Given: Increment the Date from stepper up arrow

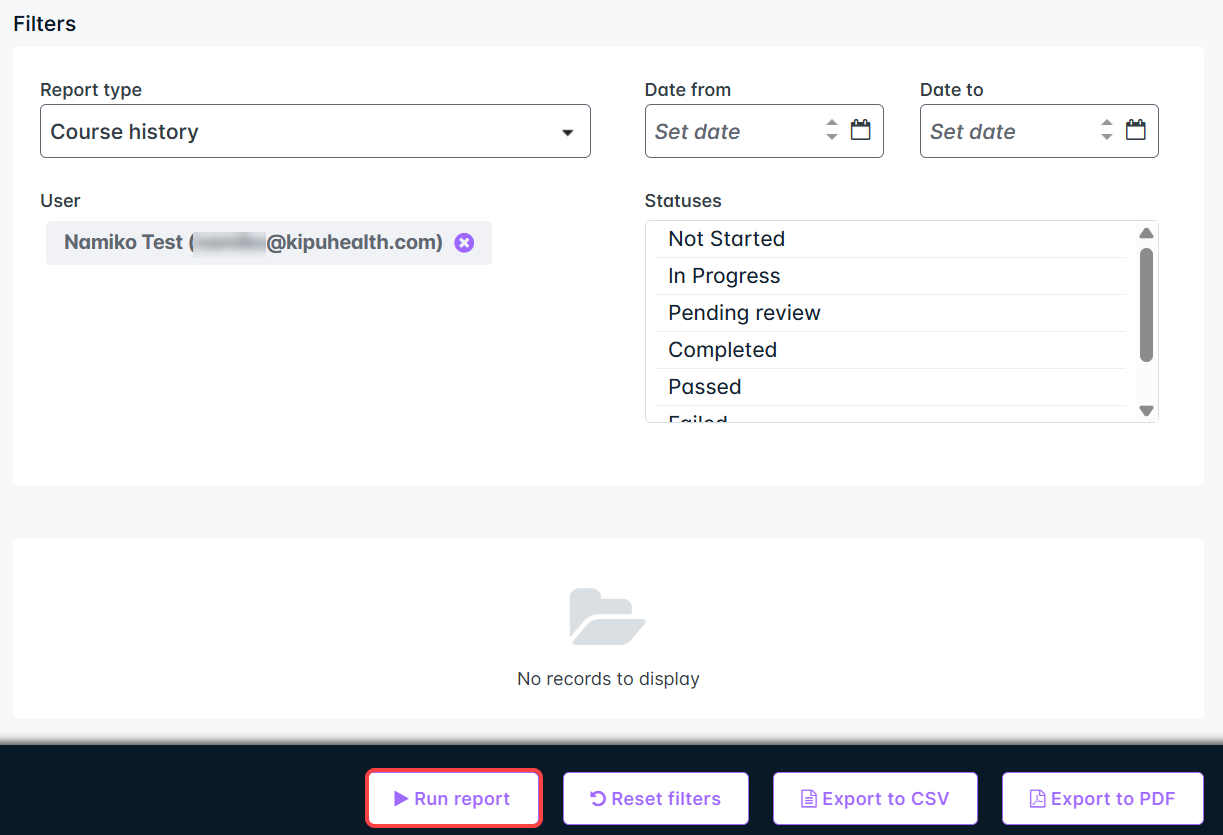Looking at the screenshot, I should pos(832,124).
